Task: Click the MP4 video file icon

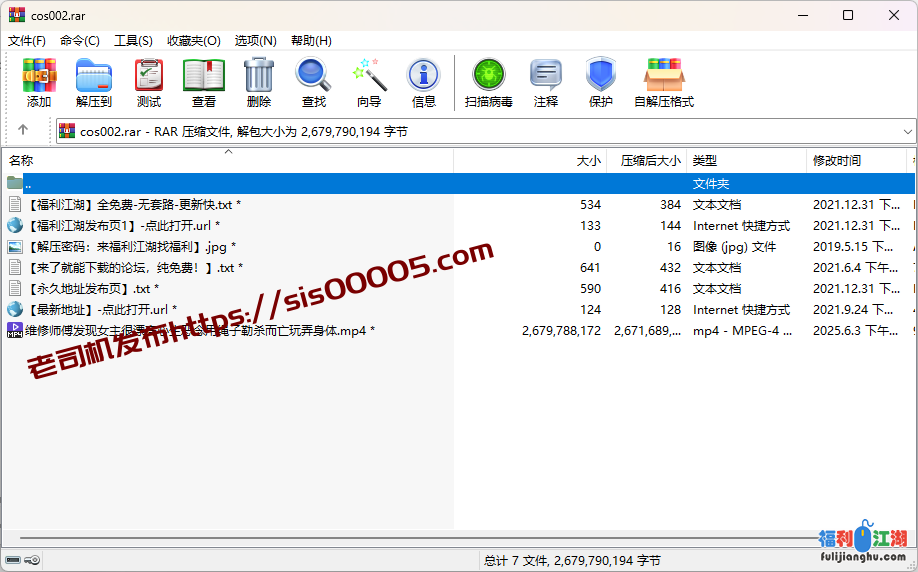Action: tap(15, 330)
